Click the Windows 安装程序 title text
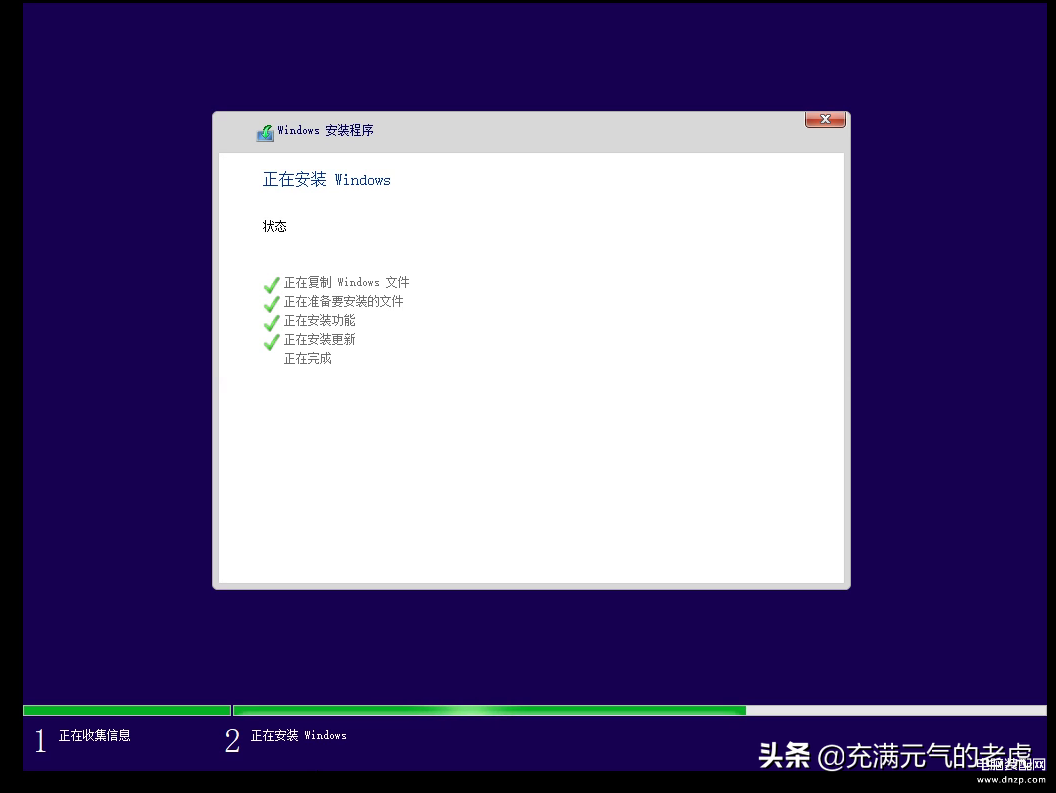The width and height of the screenshot is (1056, 793). pos(325,130)
